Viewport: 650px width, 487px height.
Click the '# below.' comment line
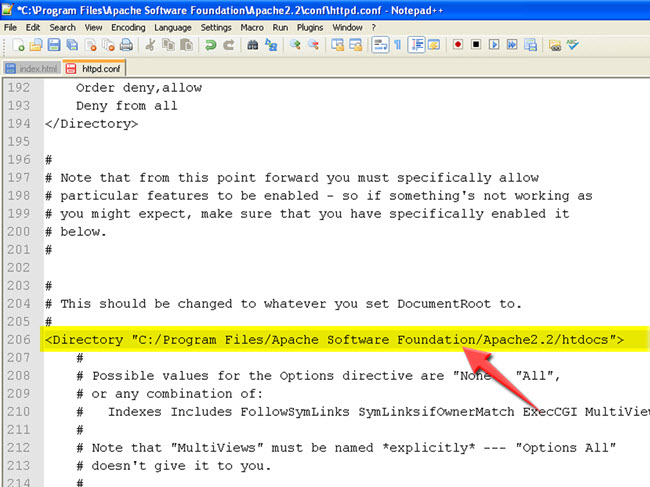(x=75, y=232)
